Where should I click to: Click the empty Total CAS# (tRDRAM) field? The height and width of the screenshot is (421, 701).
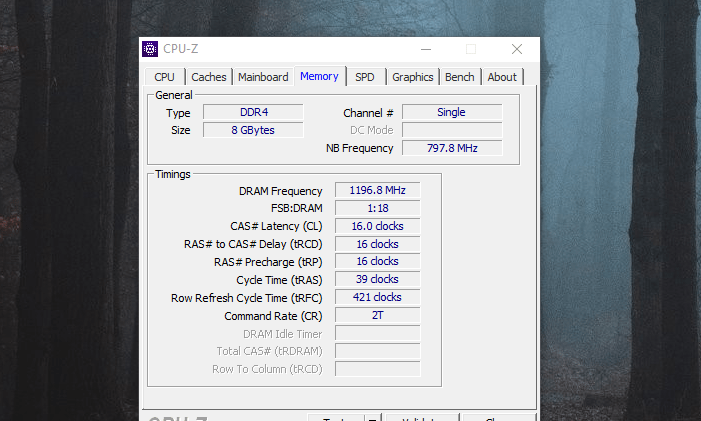378,351
